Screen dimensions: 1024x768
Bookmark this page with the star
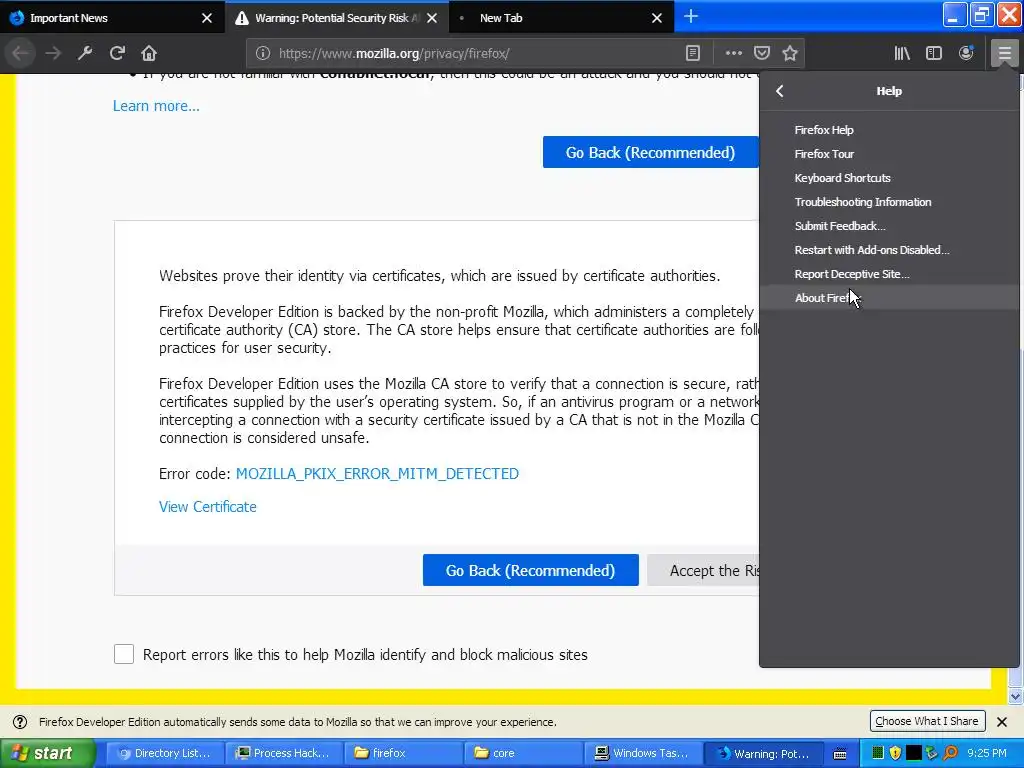pyautogui.click(x=790, y=54)
